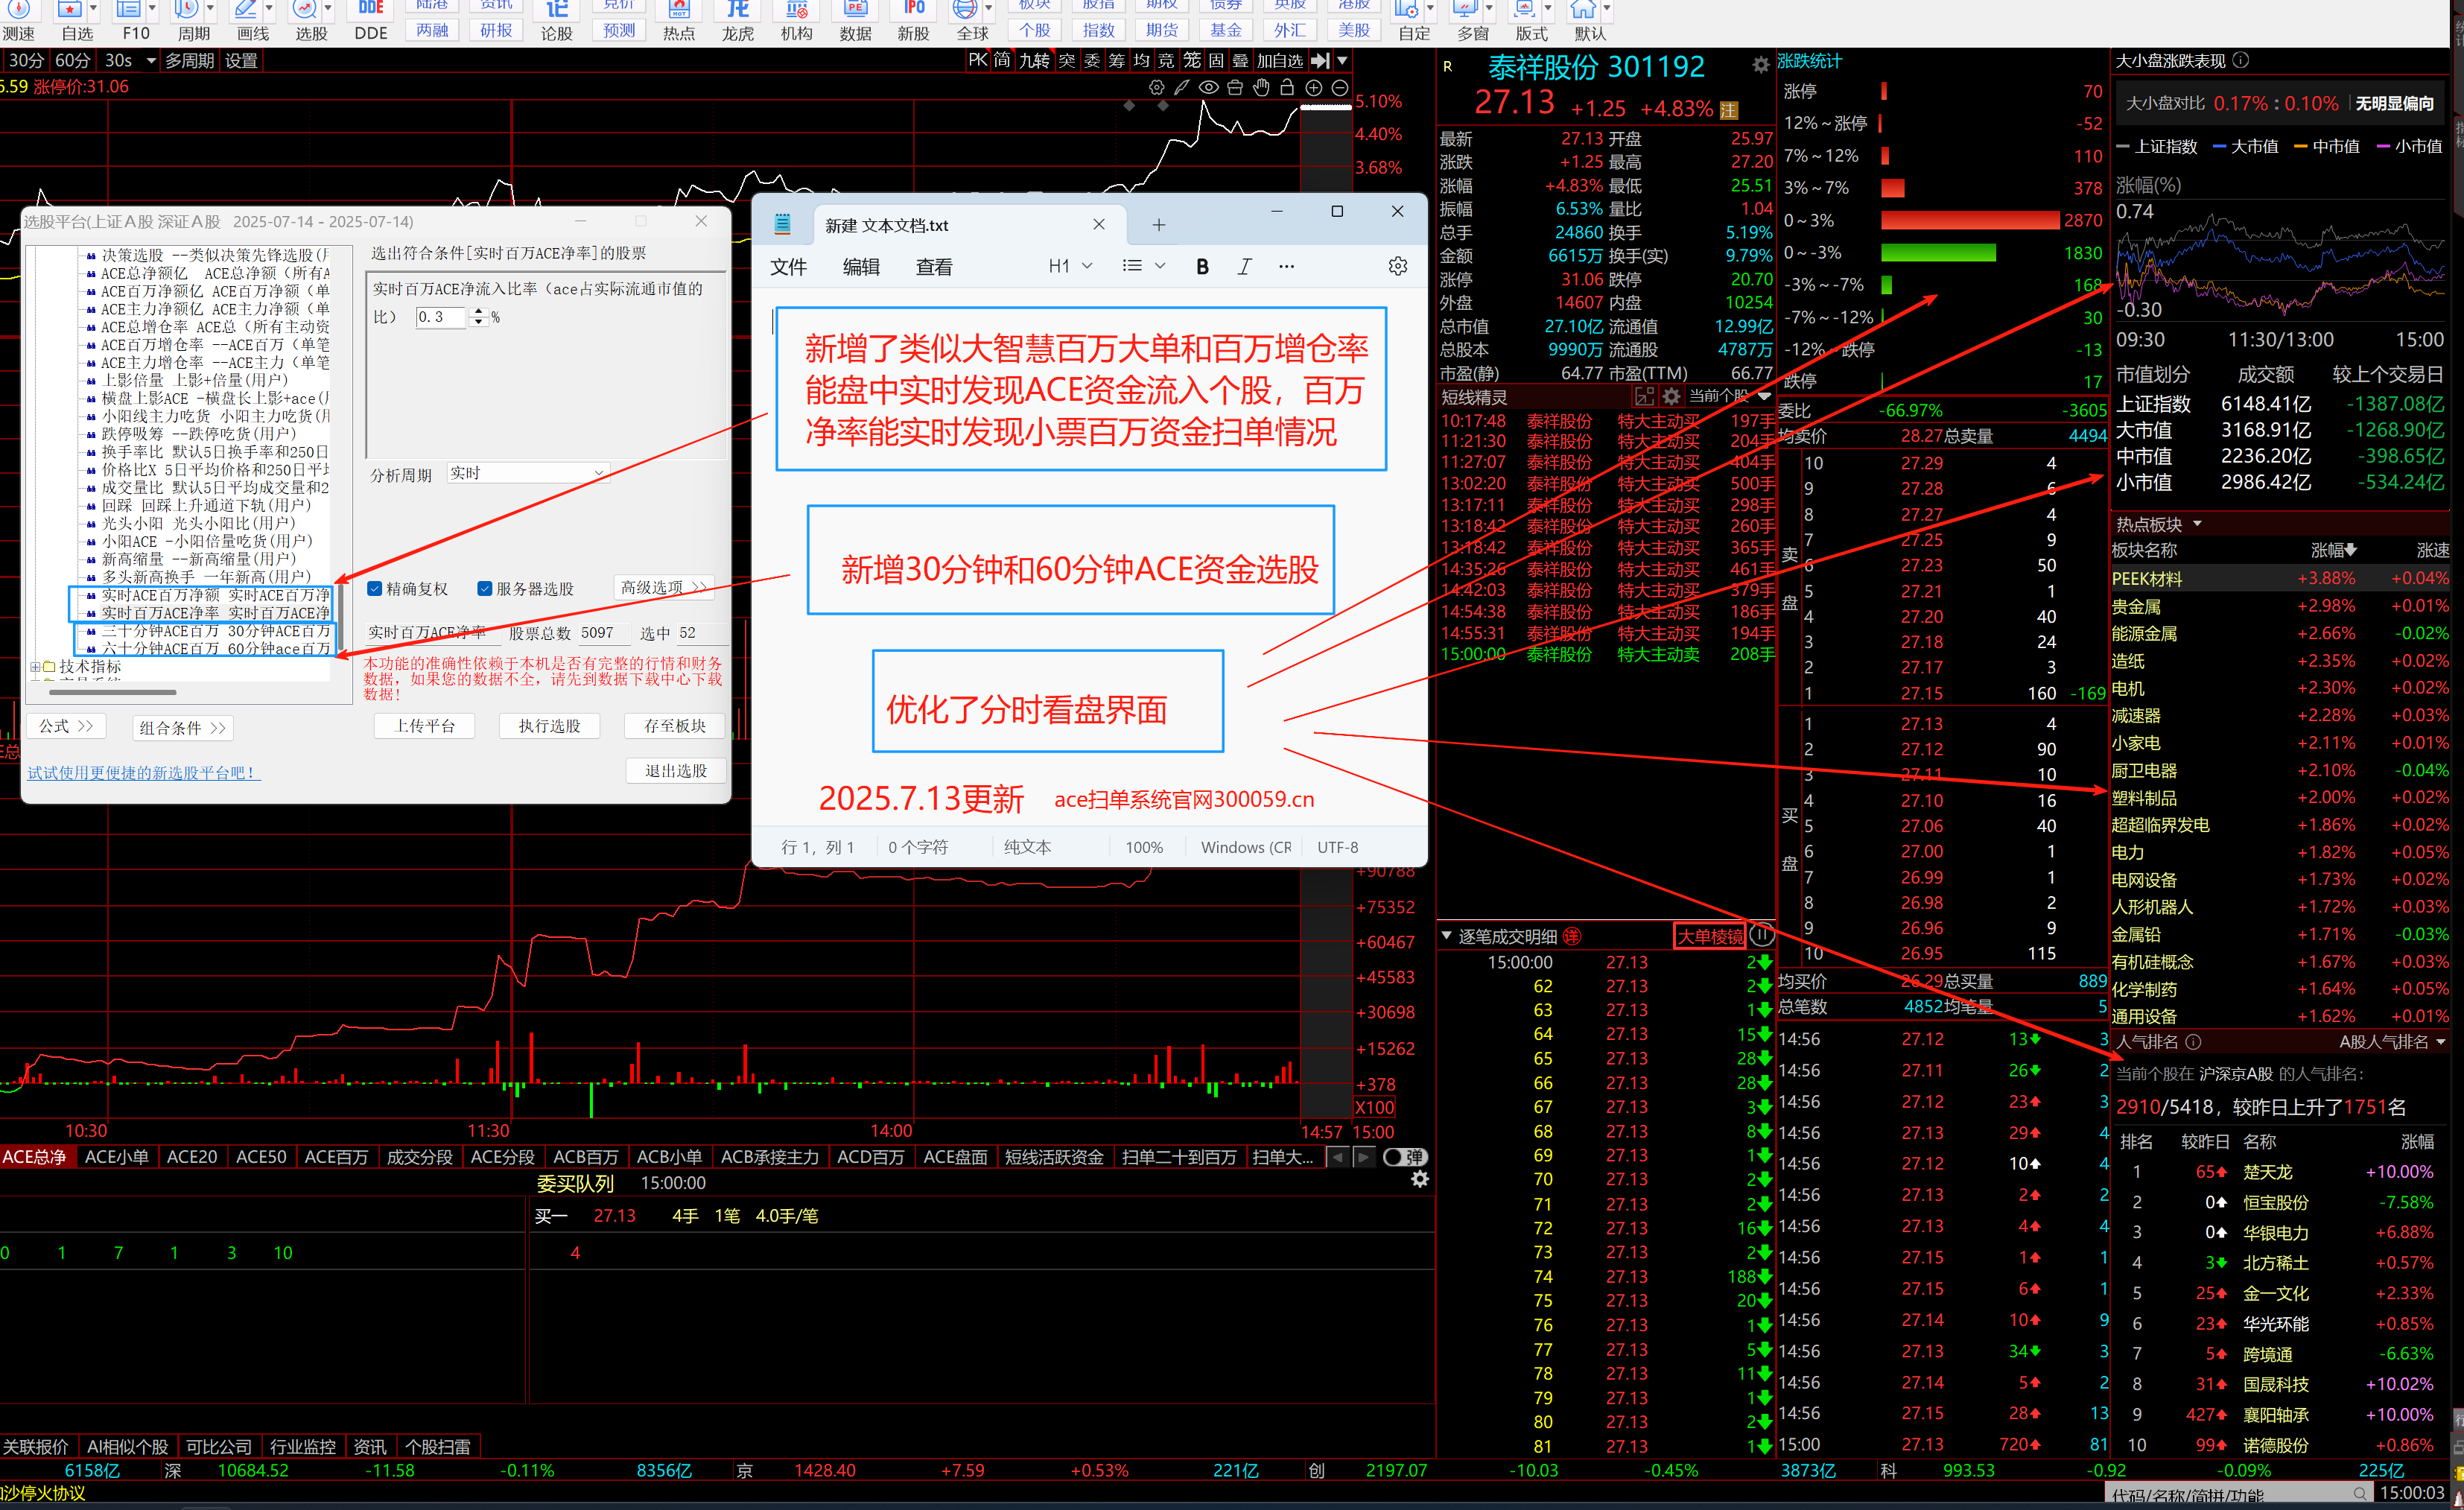The image size is (2464, 1510).
Task: Toggle the 简 simple view button
Action: (1002, 60)
